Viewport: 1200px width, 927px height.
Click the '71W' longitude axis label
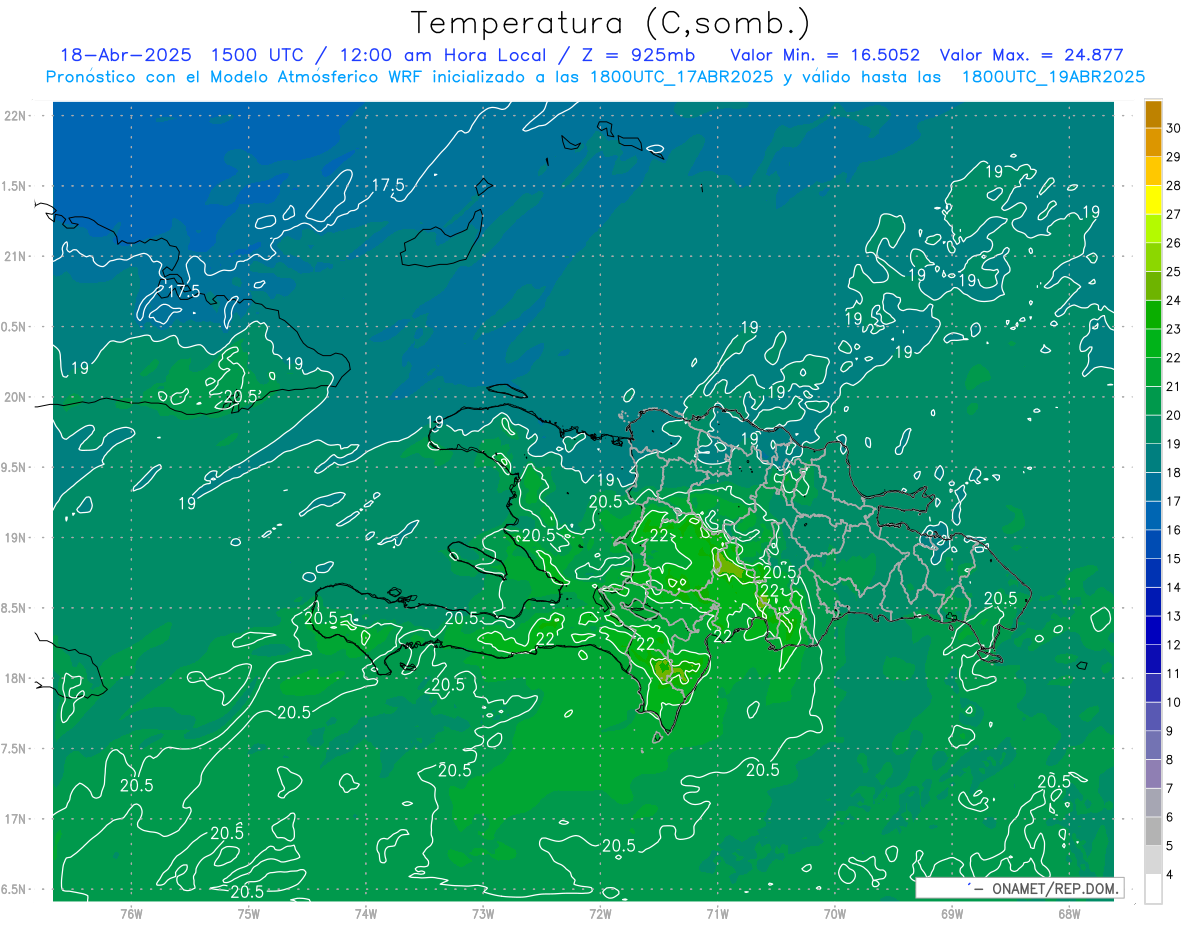717,914
